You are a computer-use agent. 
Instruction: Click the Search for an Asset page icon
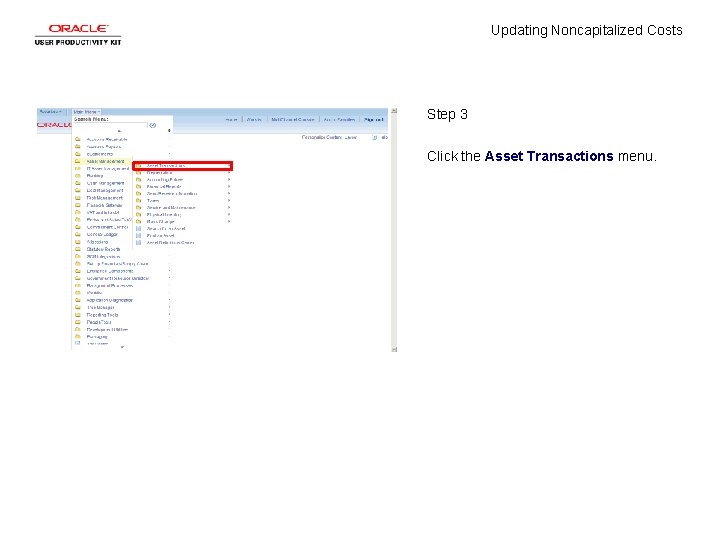(x=138, y=228)
